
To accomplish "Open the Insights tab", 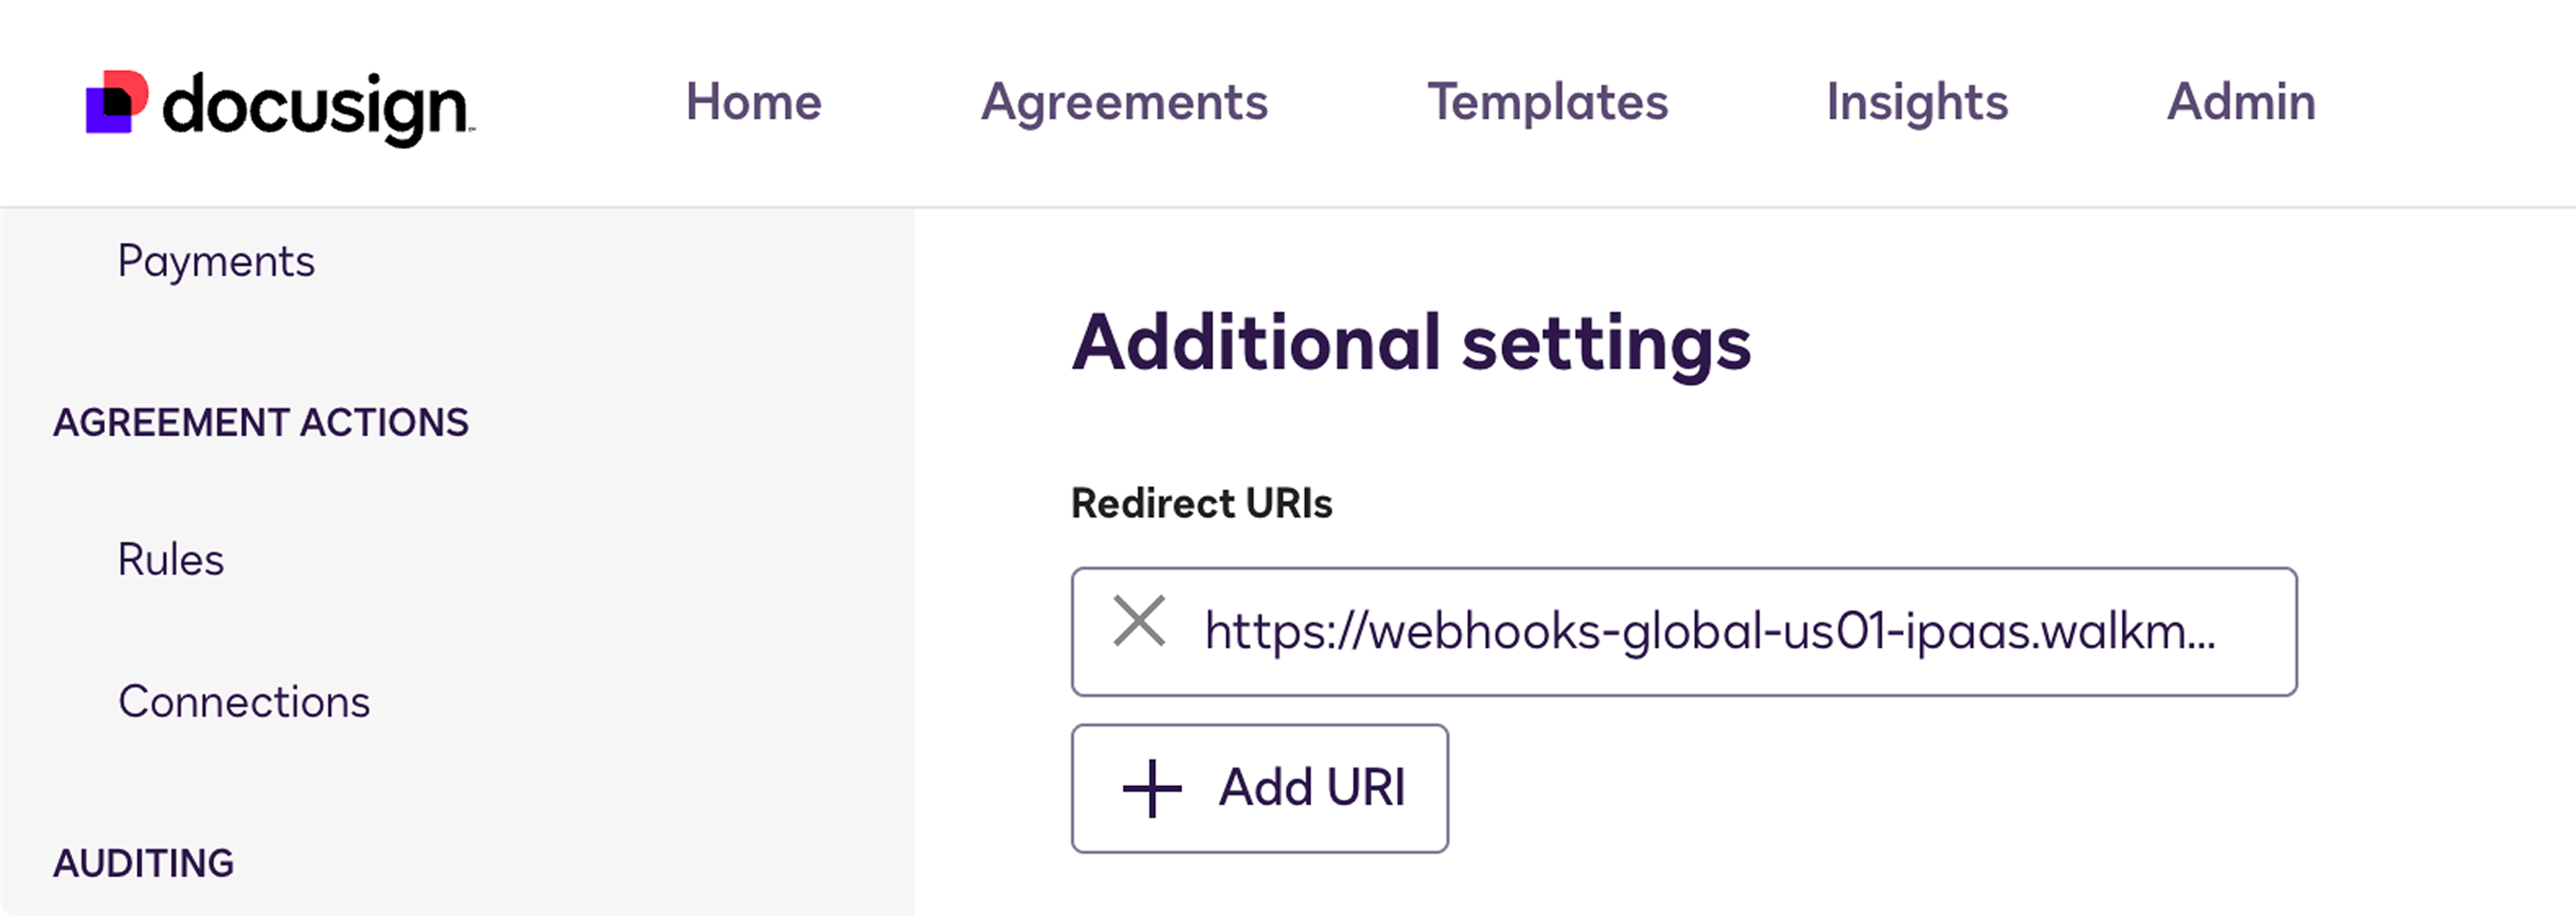I will [1917, 102].
